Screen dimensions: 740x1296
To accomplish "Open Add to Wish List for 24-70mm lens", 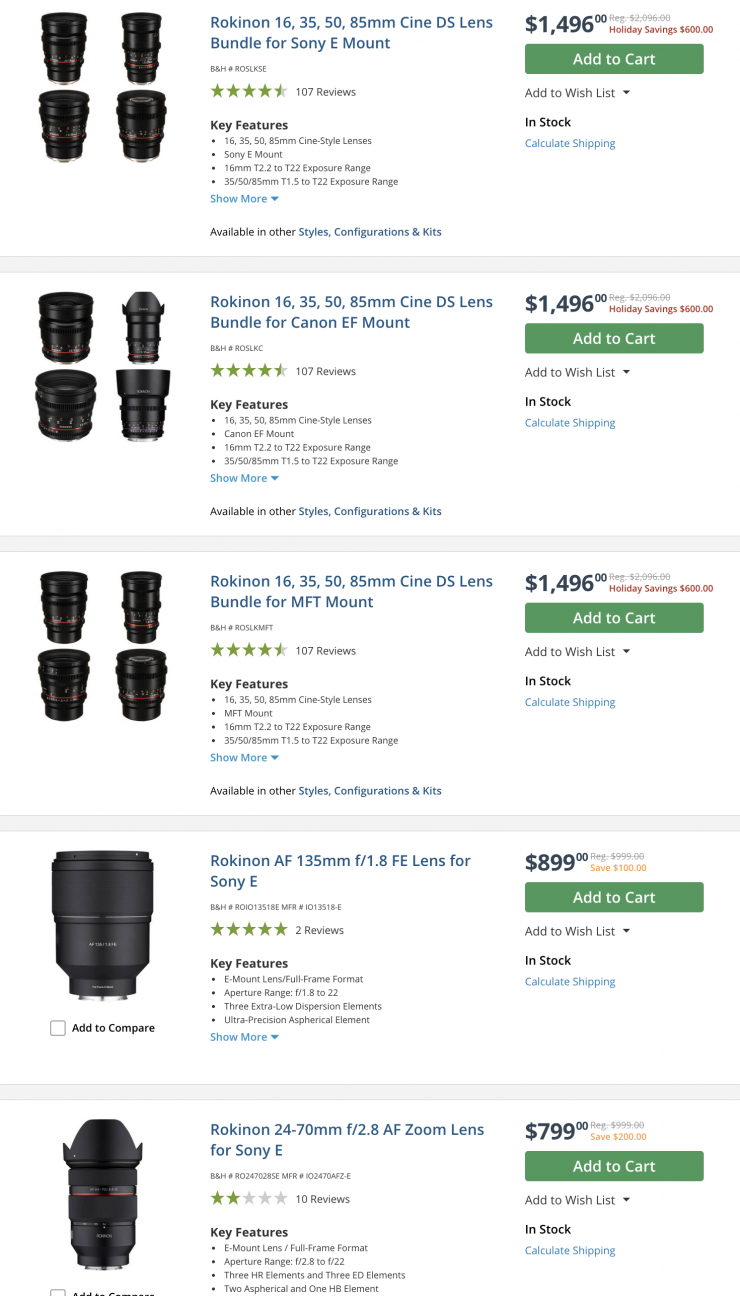I will (x=577, y=1200).
